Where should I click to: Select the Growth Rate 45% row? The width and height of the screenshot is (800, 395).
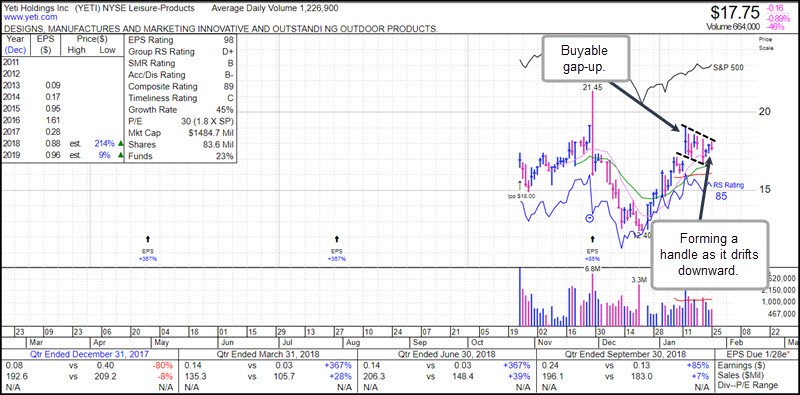pos(181,110)
